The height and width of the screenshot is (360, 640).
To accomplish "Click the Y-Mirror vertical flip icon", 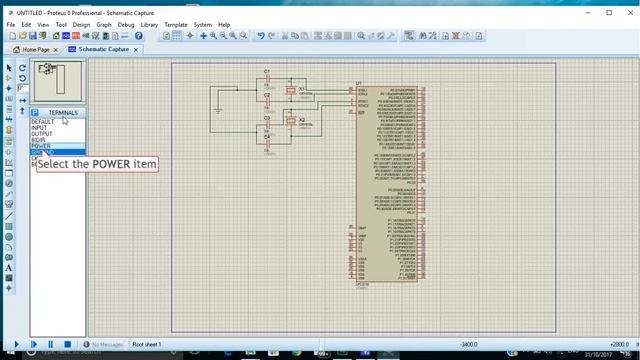I will tap(22, 111).
